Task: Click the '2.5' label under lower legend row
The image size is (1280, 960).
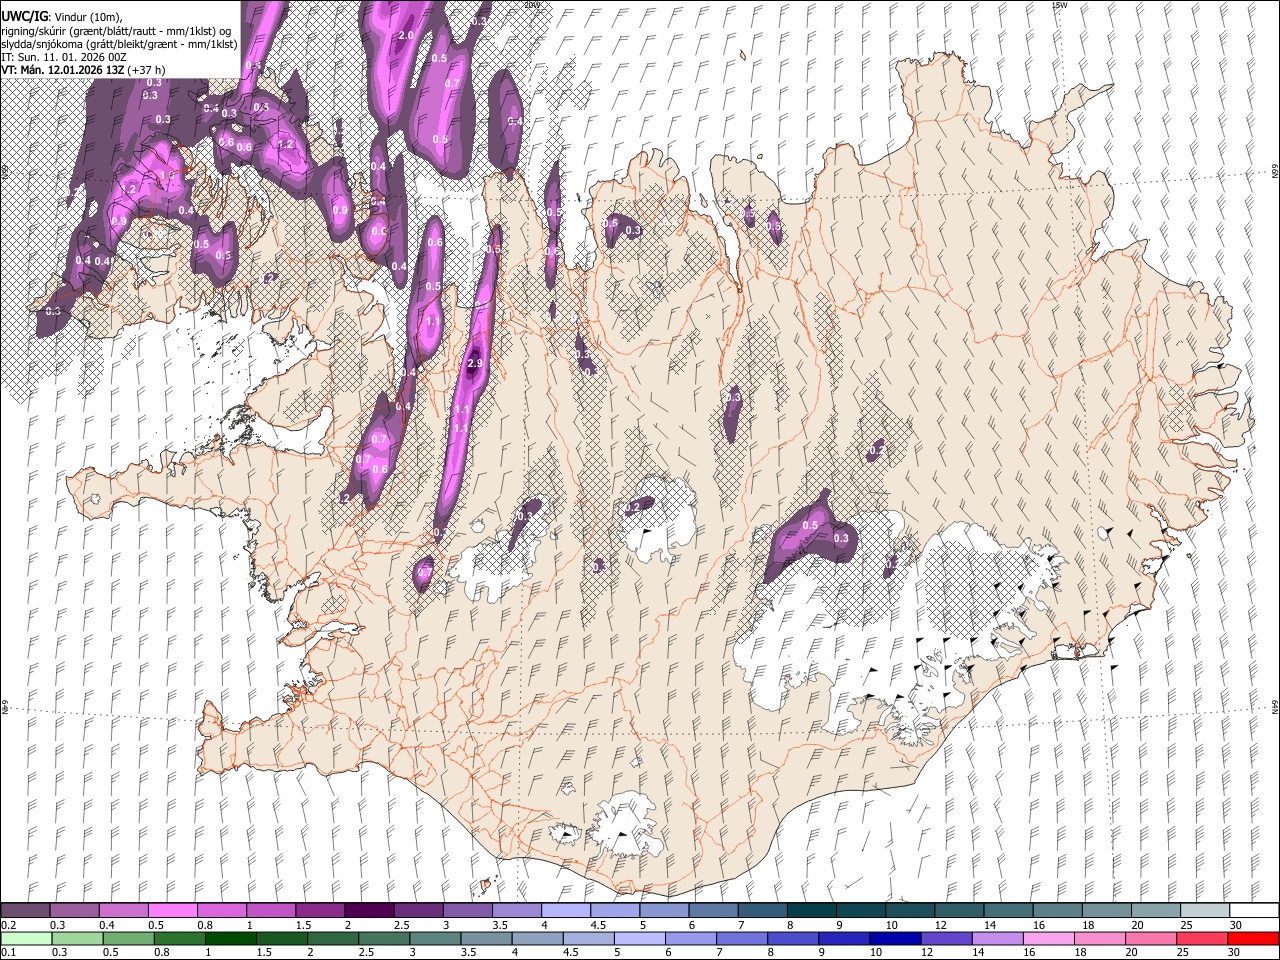Action: pos(366,953)
